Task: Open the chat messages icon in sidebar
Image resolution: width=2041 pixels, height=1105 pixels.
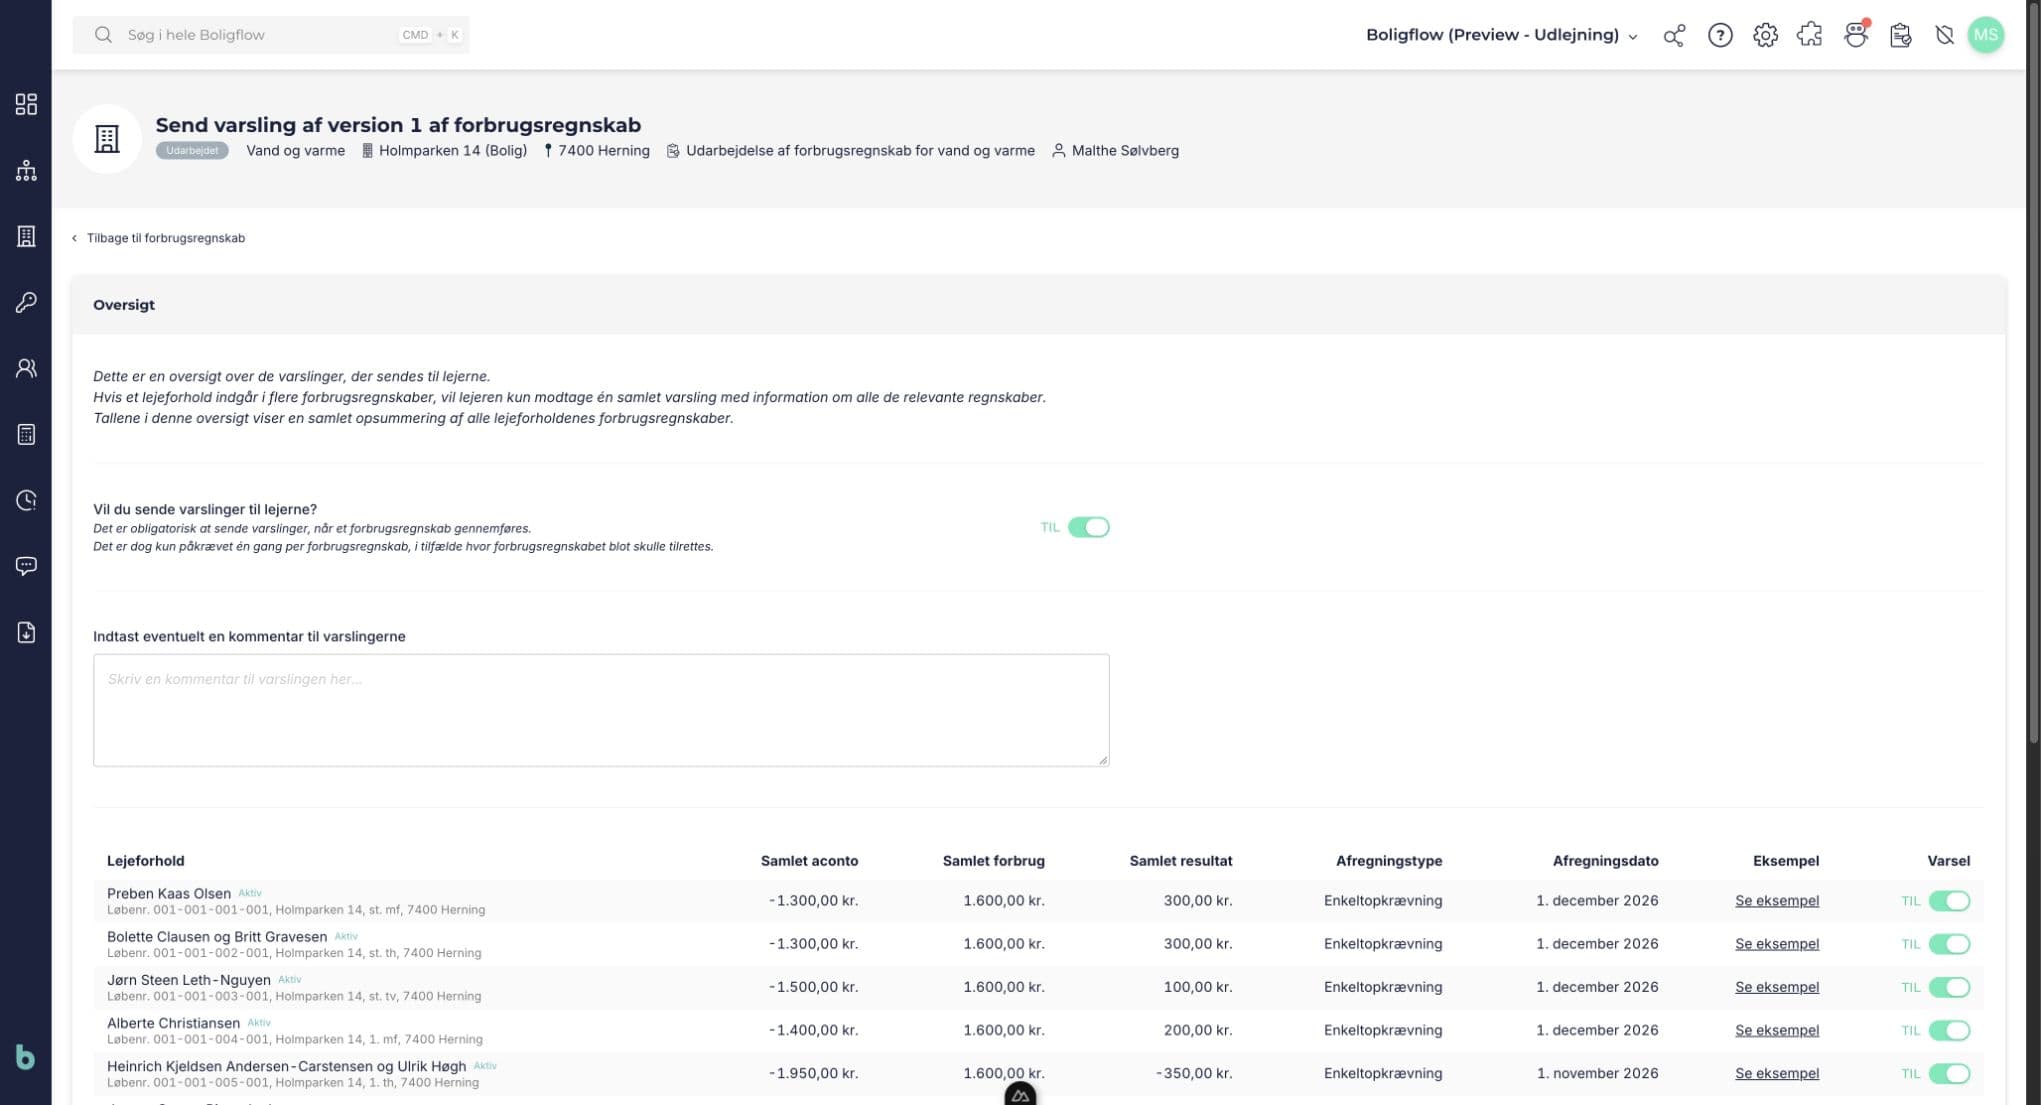Action: (26, 566)
